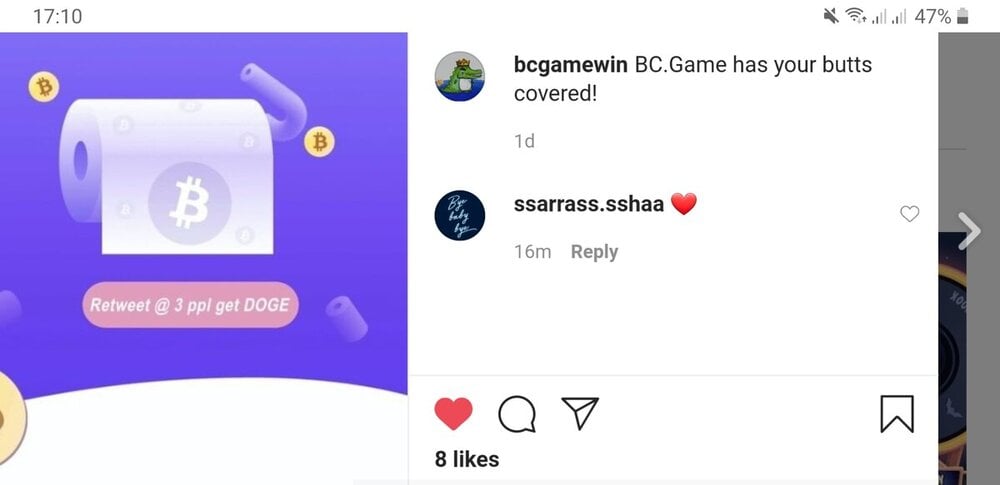Tap the muted sound status icon
The image size is (1000, 485).
coord(831,17)
